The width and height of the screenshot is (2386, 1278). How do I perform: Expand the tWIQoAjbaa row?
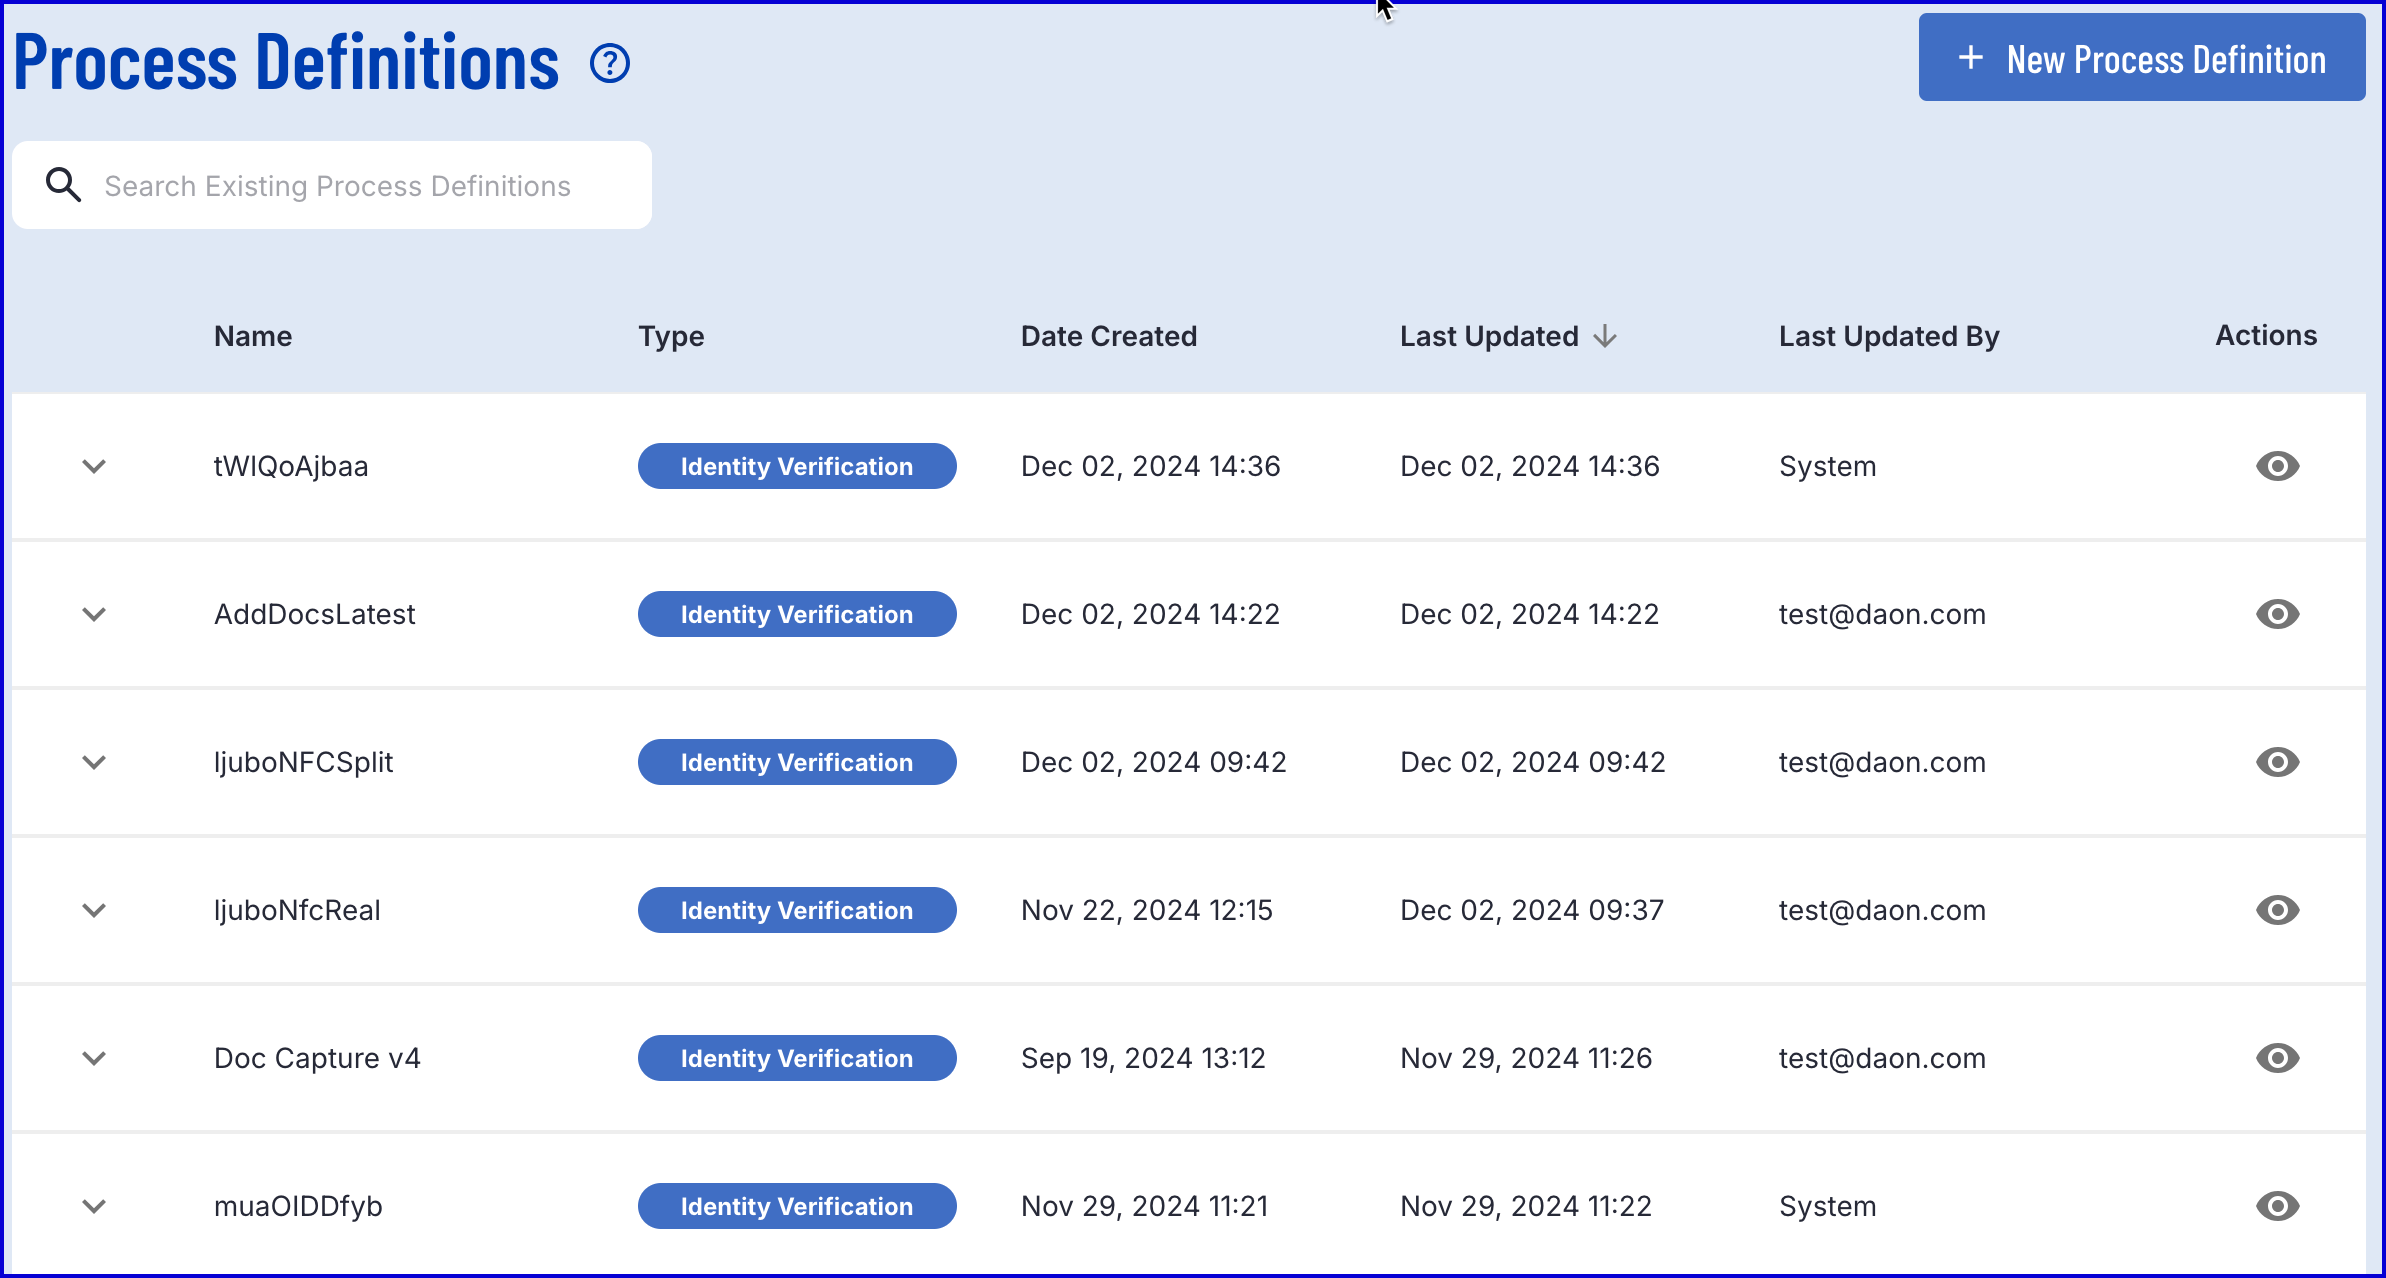(x=94, y=466)
